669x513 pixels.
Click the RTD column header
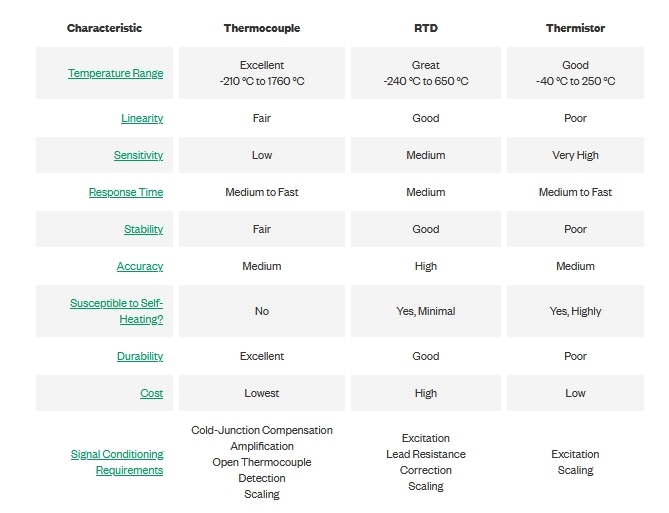pyautogui.click(x=425, y=28)
